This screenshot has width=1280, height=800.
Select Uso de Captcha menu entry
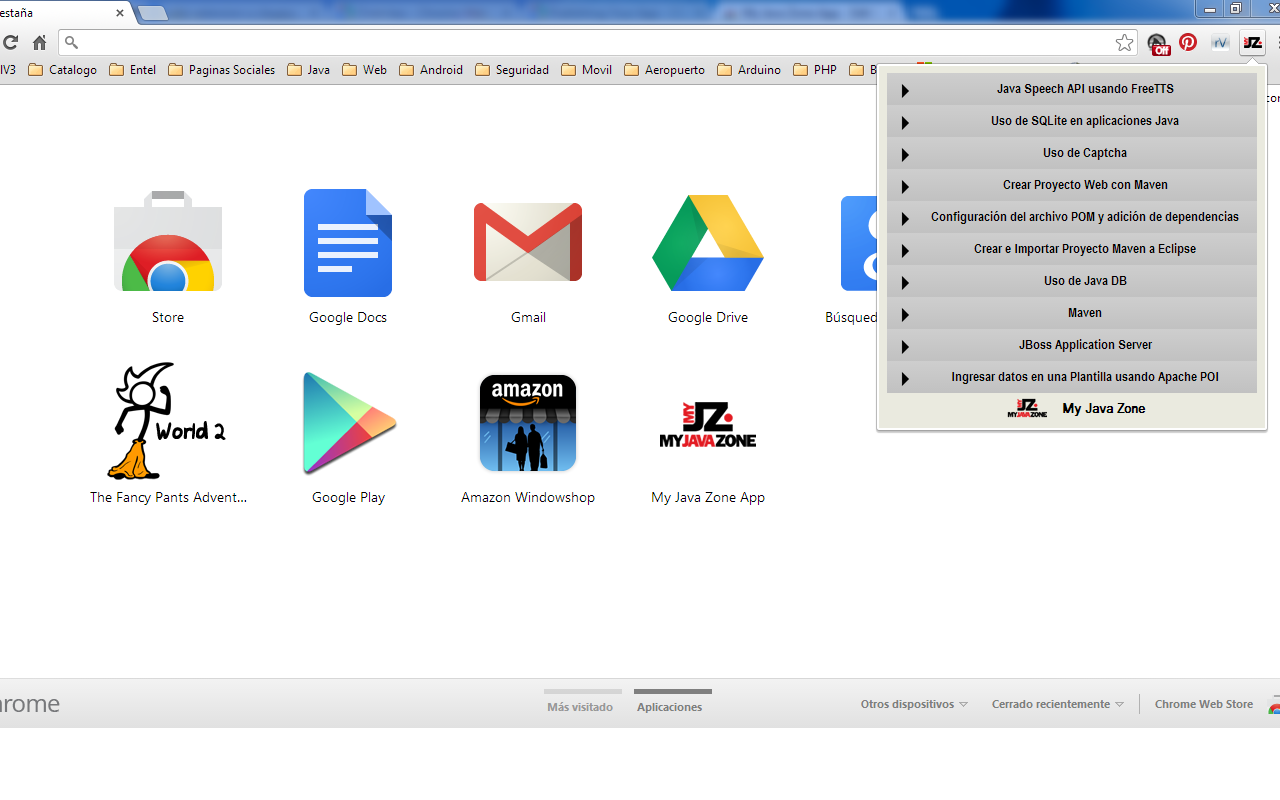(x=1084, y=153)
